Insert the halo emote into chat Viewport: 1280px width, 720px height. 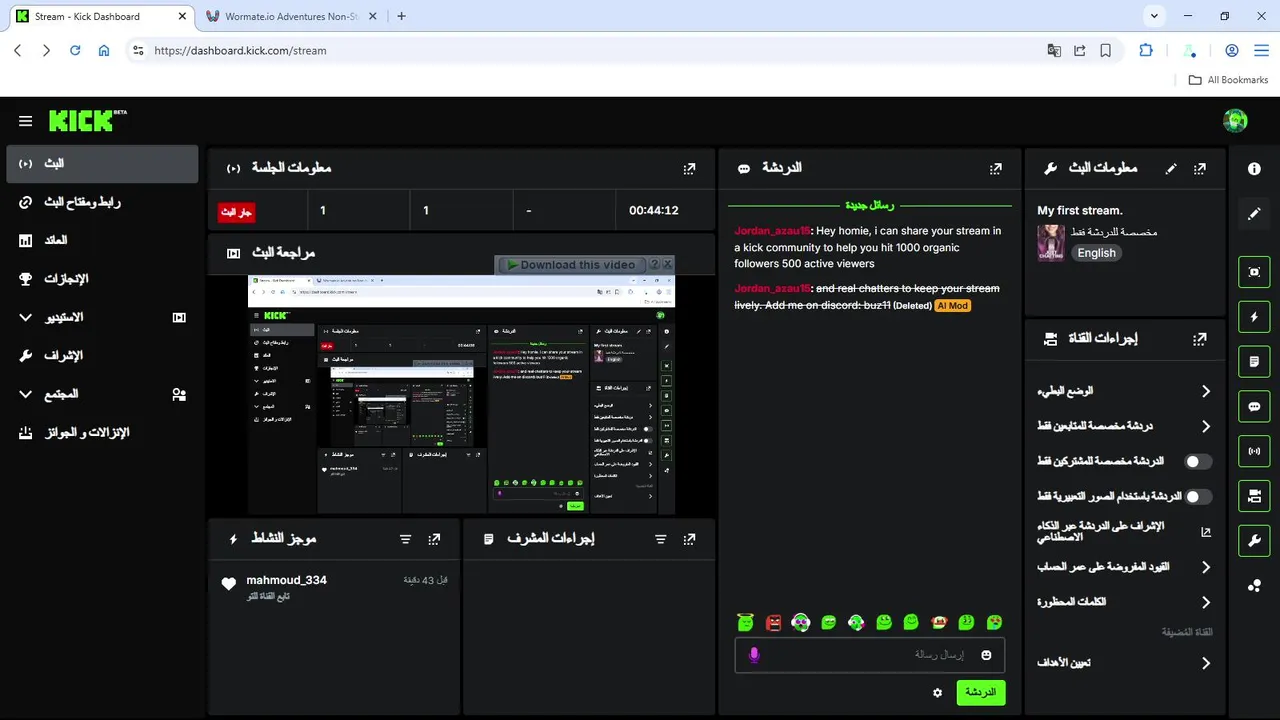point(745,622)
